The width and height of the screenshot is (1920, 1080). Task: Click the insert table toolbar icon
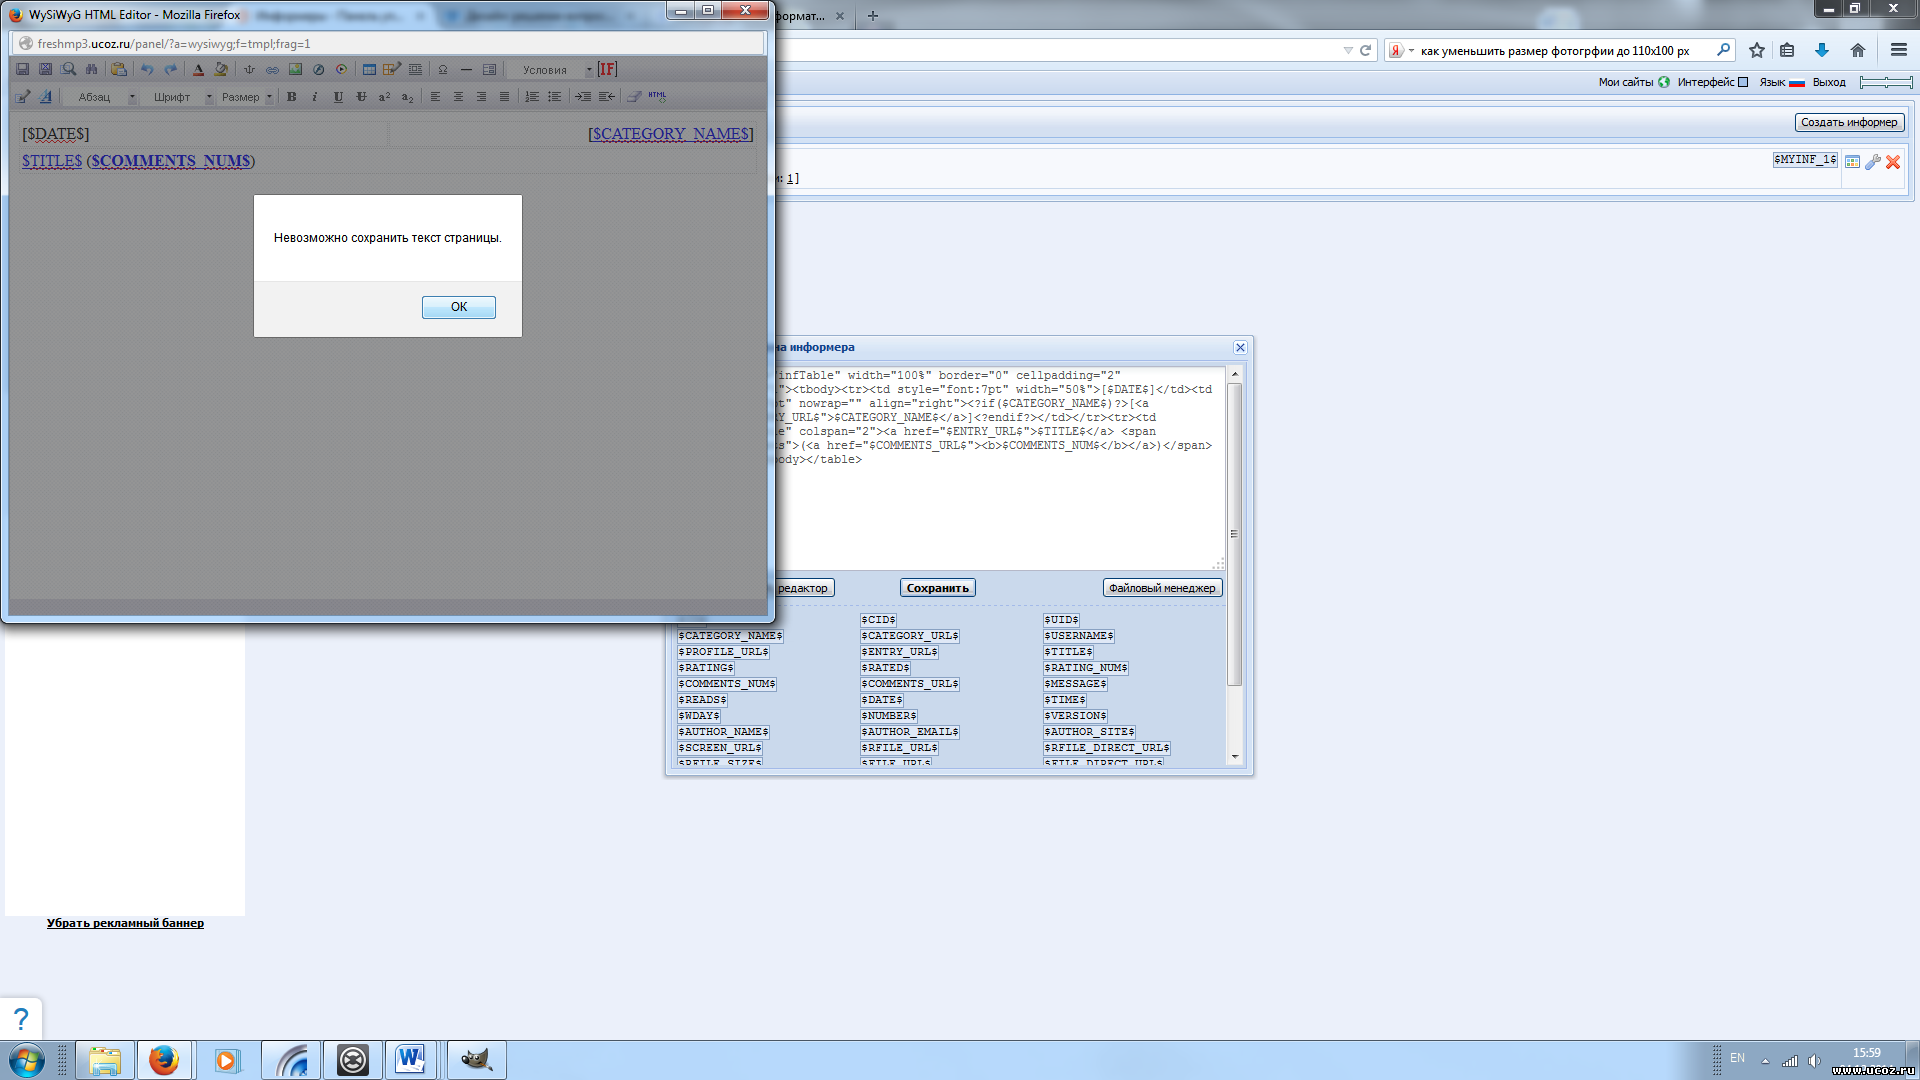click(x=369, y=70)
